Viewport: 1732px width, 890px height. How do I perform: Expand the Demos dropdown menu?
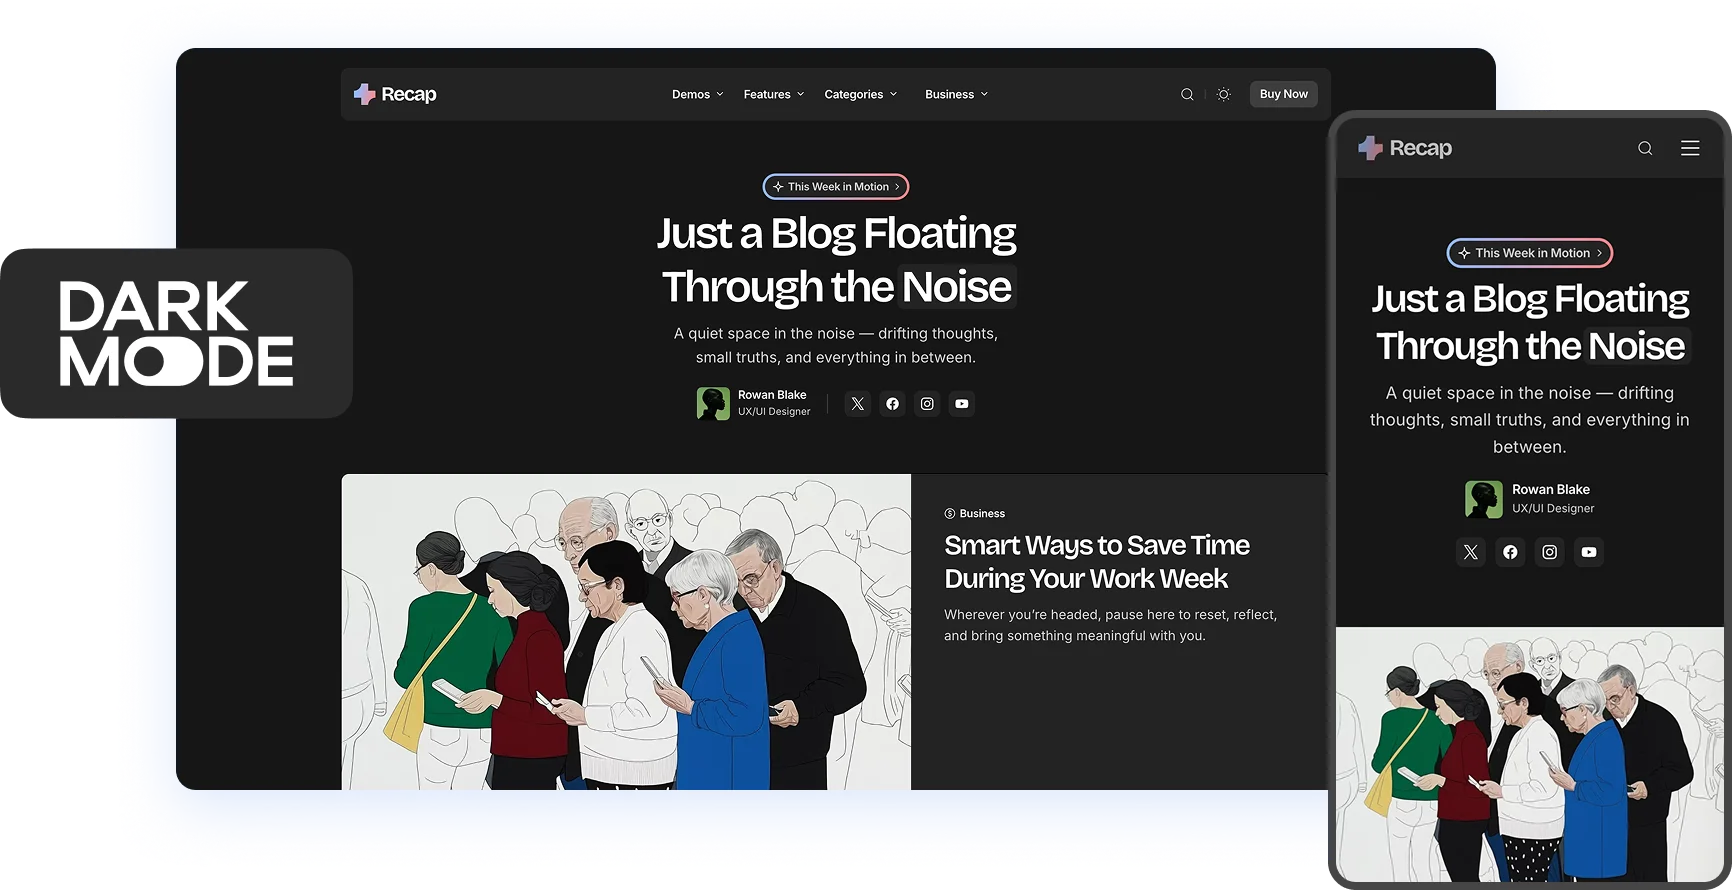click(697, 95)
